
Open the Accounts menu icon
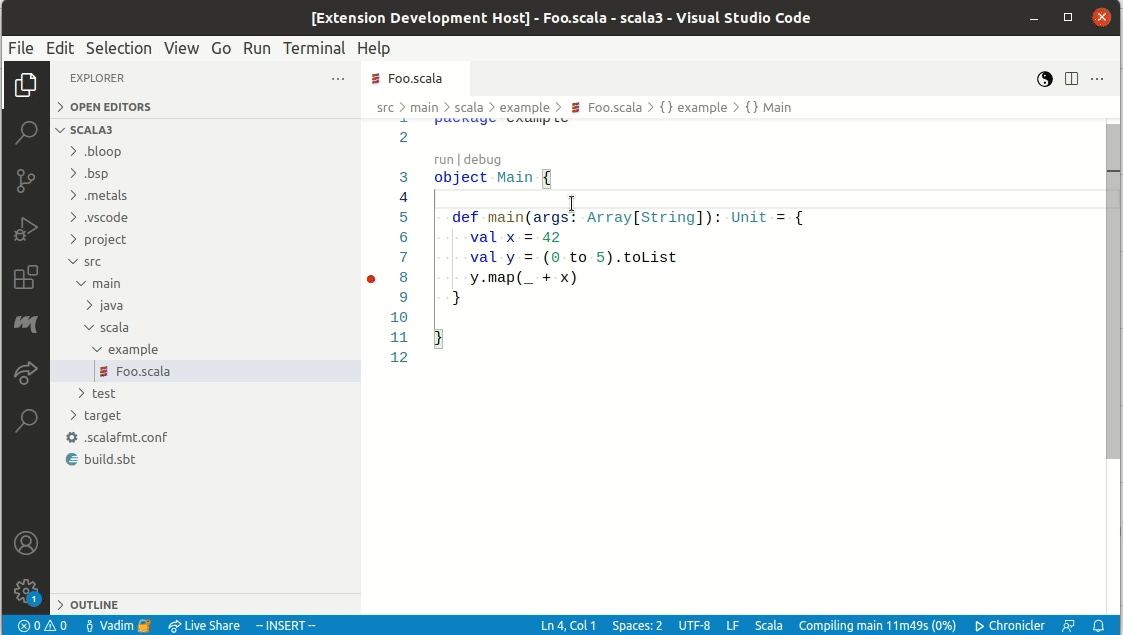[26, 543]
